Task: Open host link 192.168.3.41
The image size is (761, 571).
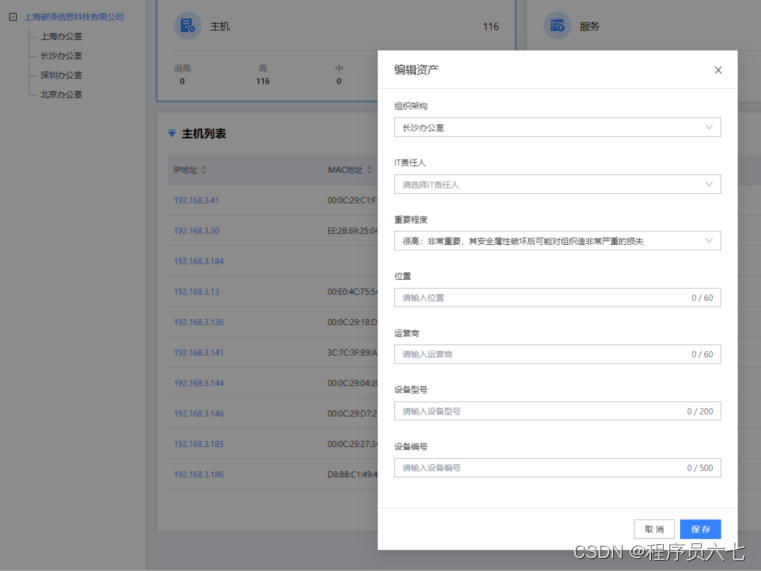Action: [x=197, y=200]
